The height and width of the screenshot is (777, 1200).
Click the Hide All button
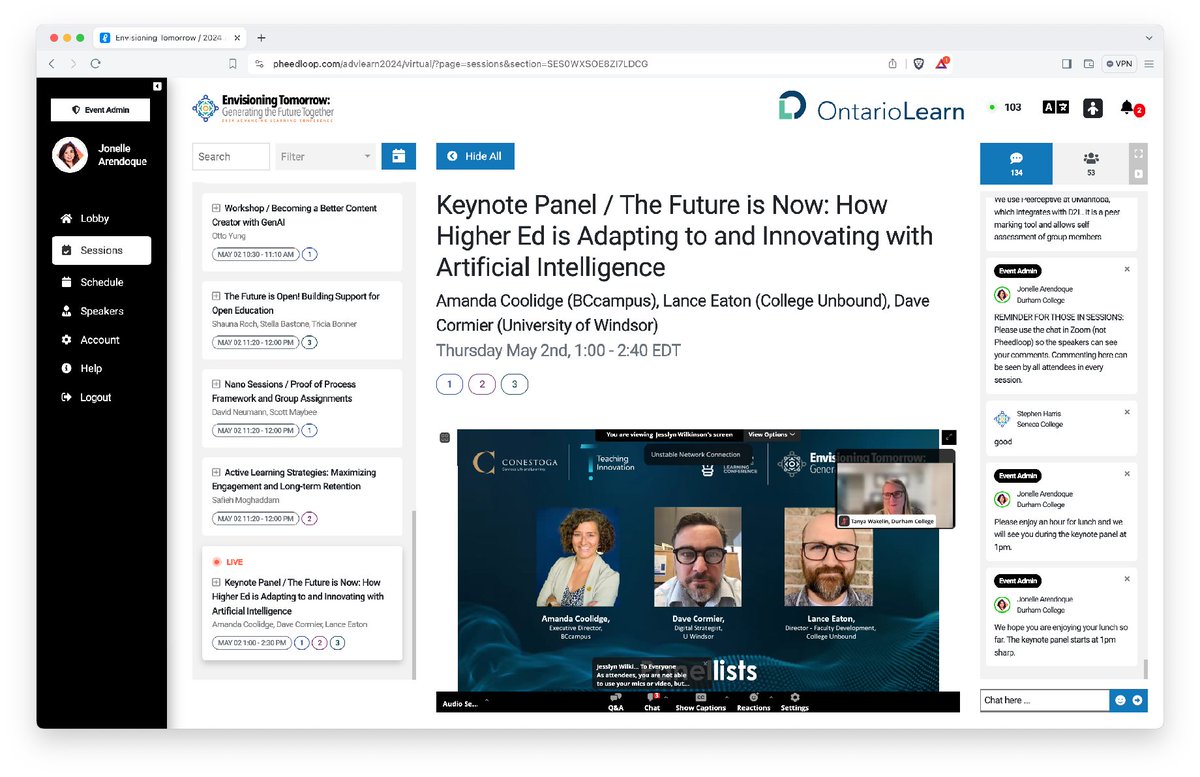475,156
